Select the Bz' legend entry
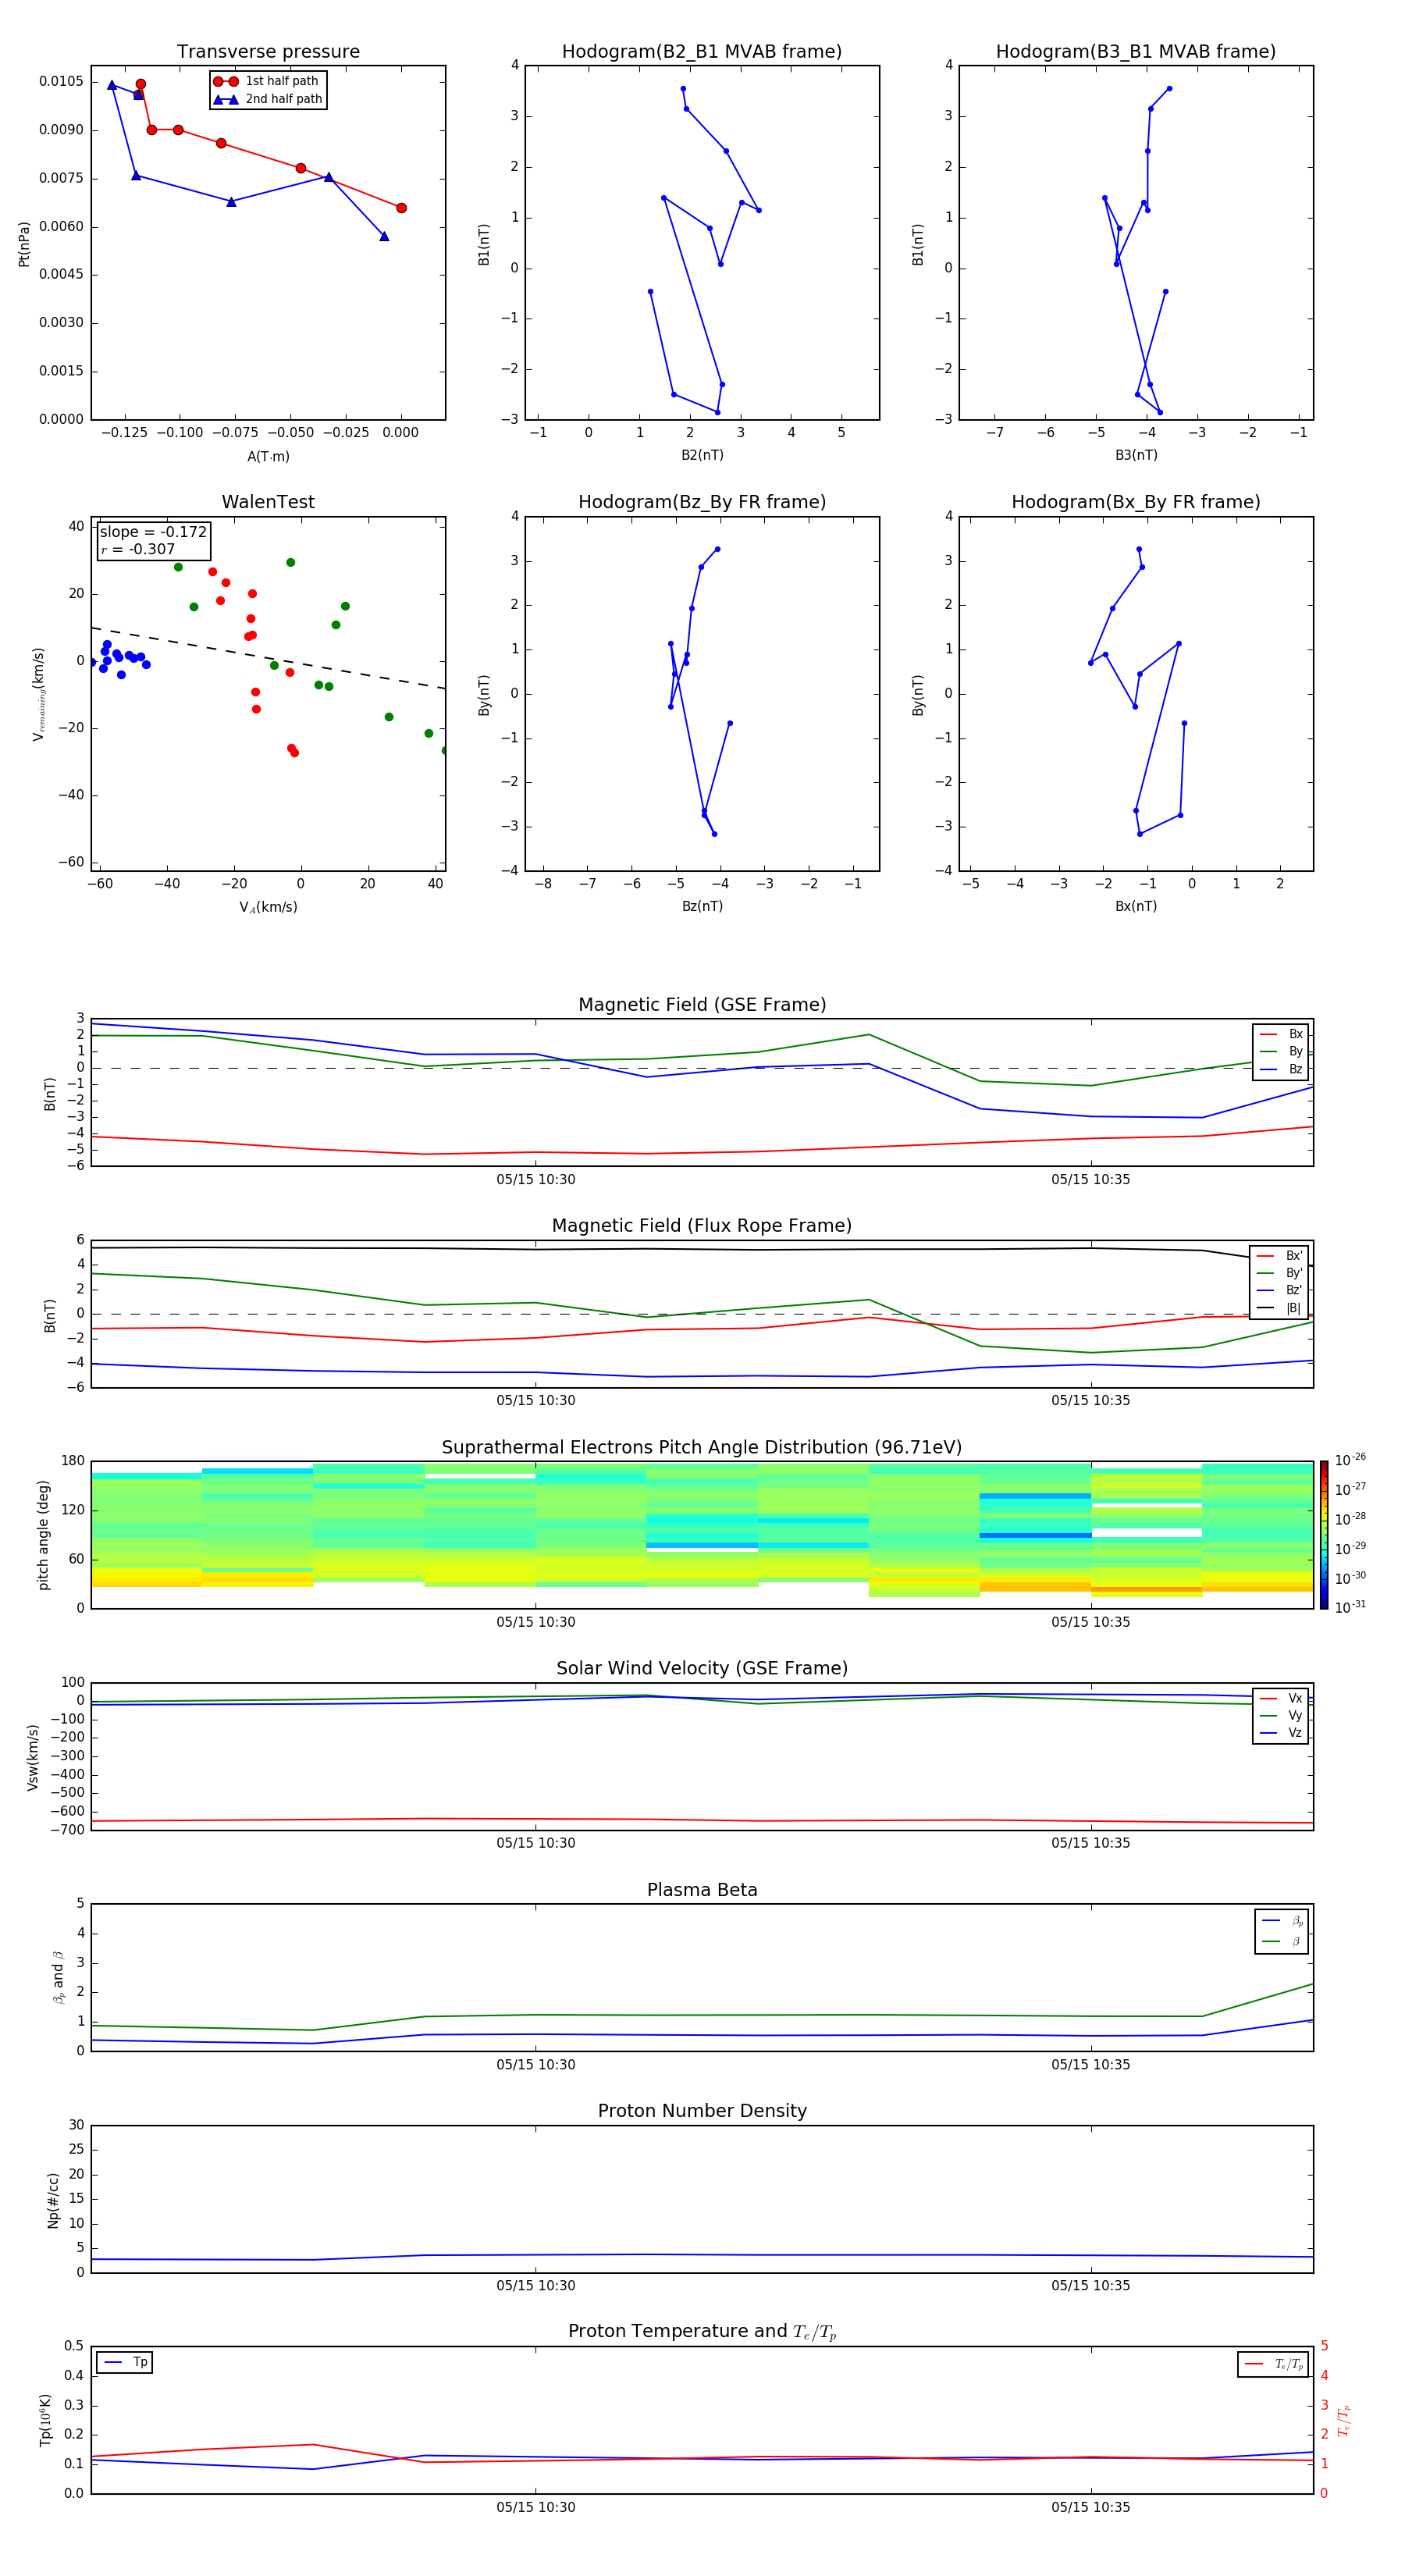Image resolution: width=1405 pixels, height=2576 pixels. [1279, 1290]
